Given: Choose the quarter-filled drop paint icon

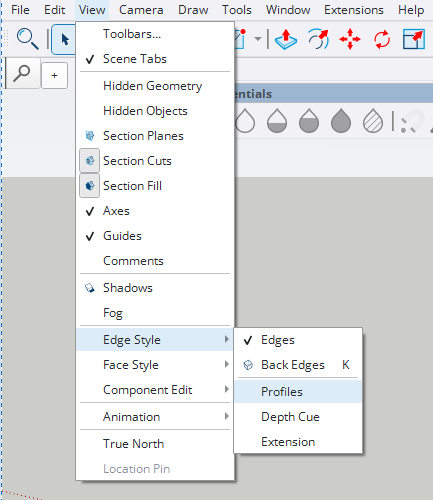Looking at the screenshot, I should (277, 121).
